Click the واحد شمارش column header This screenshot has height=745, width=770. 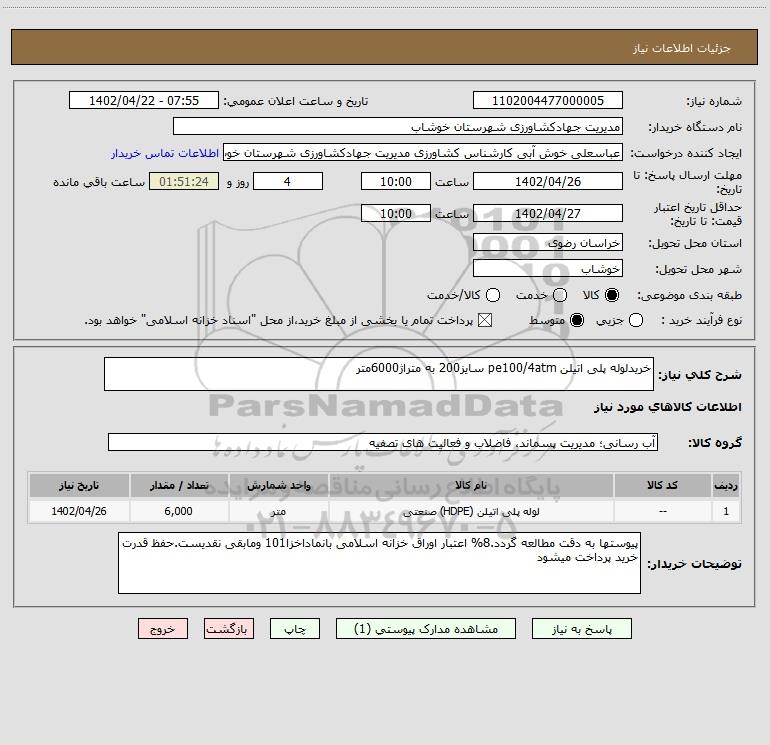[278, 485]
